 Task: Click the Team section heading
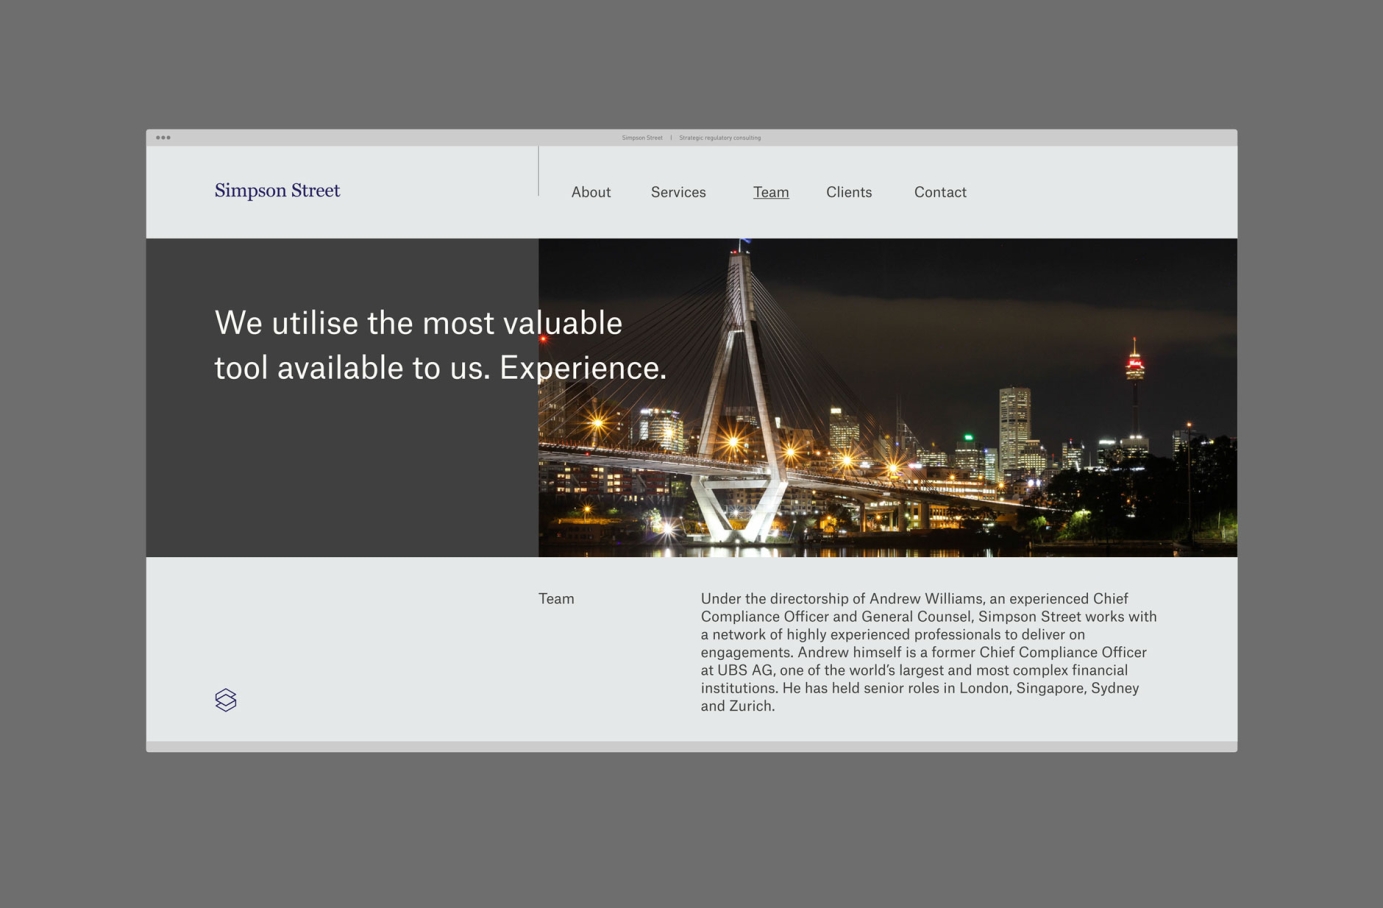pyautogui.click(x=556, y=599)
